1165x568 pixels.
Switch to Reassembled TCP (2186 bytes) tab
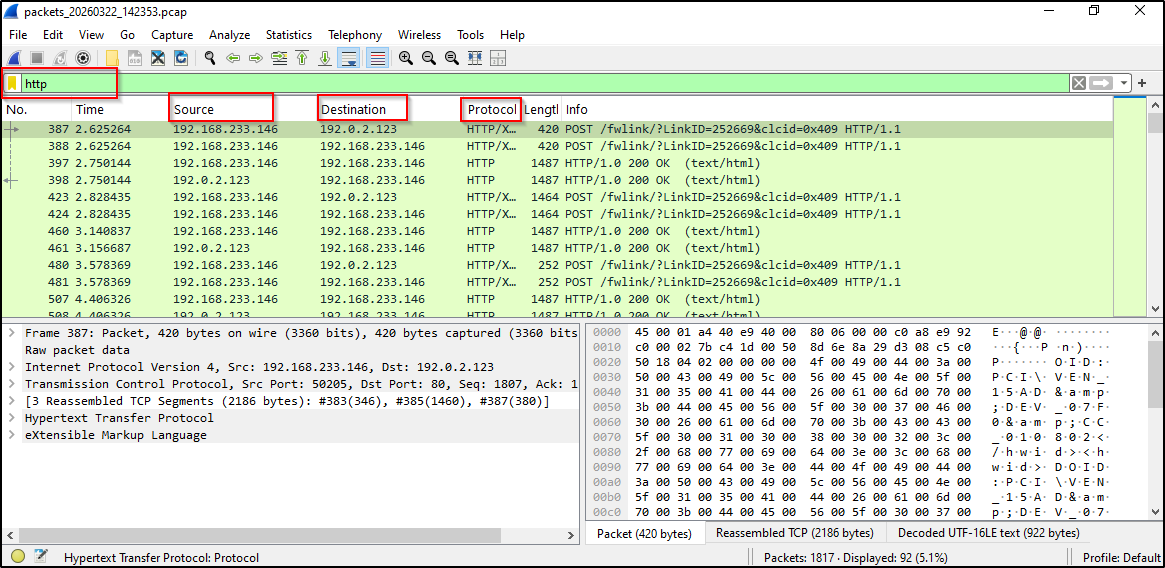794,533
